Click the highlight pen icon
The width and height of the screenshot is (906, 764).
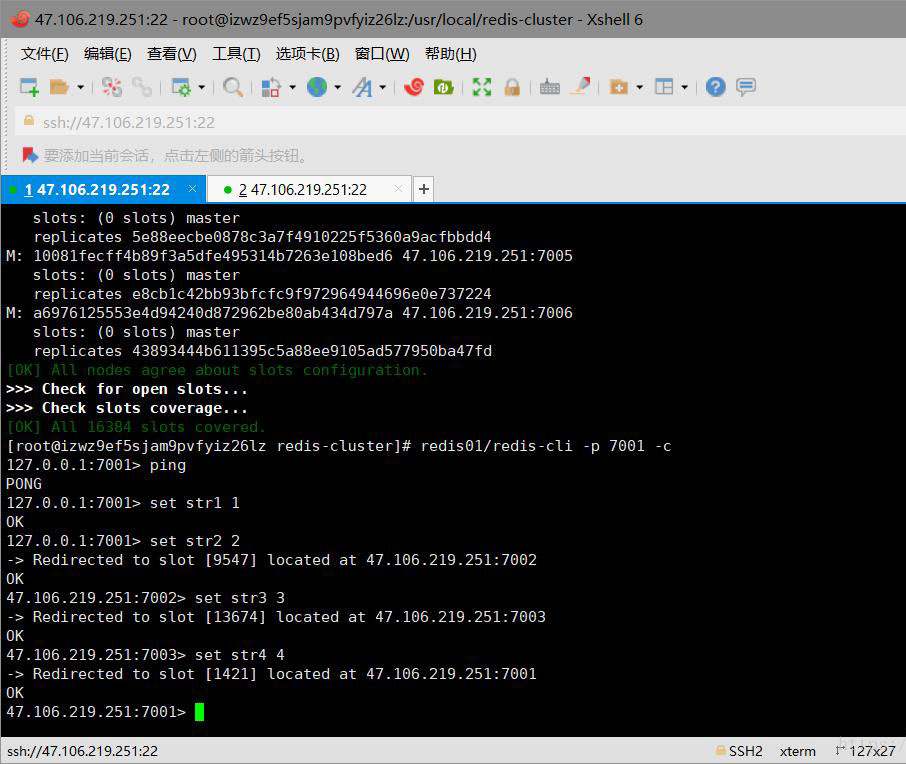click(x=581, y=86)
